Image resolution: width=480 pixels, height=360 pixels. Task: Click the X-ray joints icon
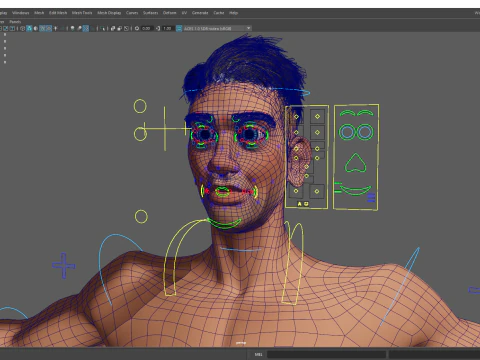pyautogui.click(x=126, y=28)
